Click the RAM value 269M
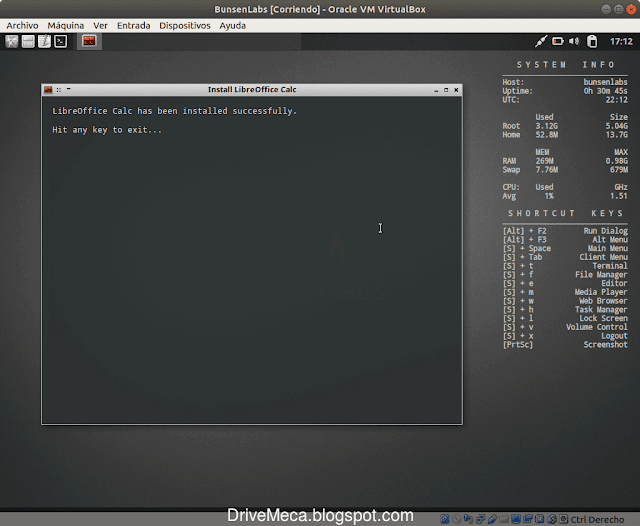Screen dimensions: 640x526 click(544, 161)
